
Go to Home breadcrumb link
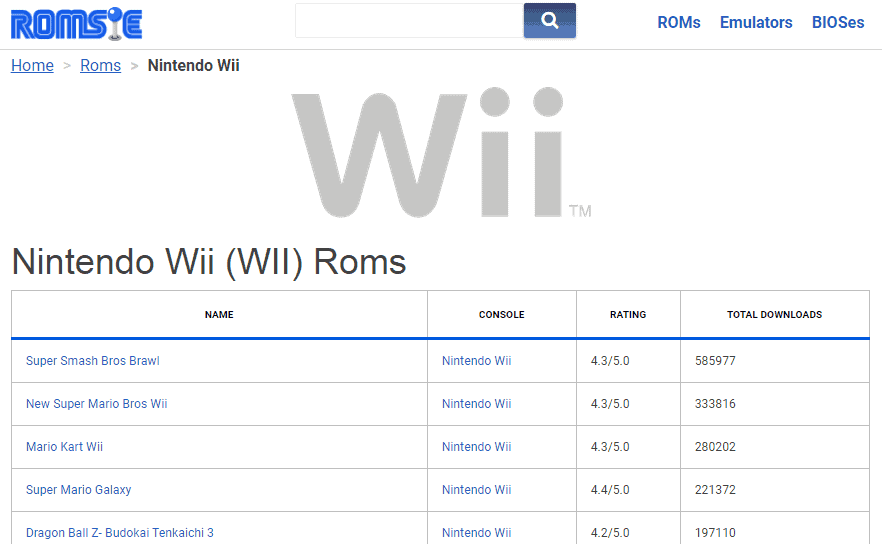point(33,65)
